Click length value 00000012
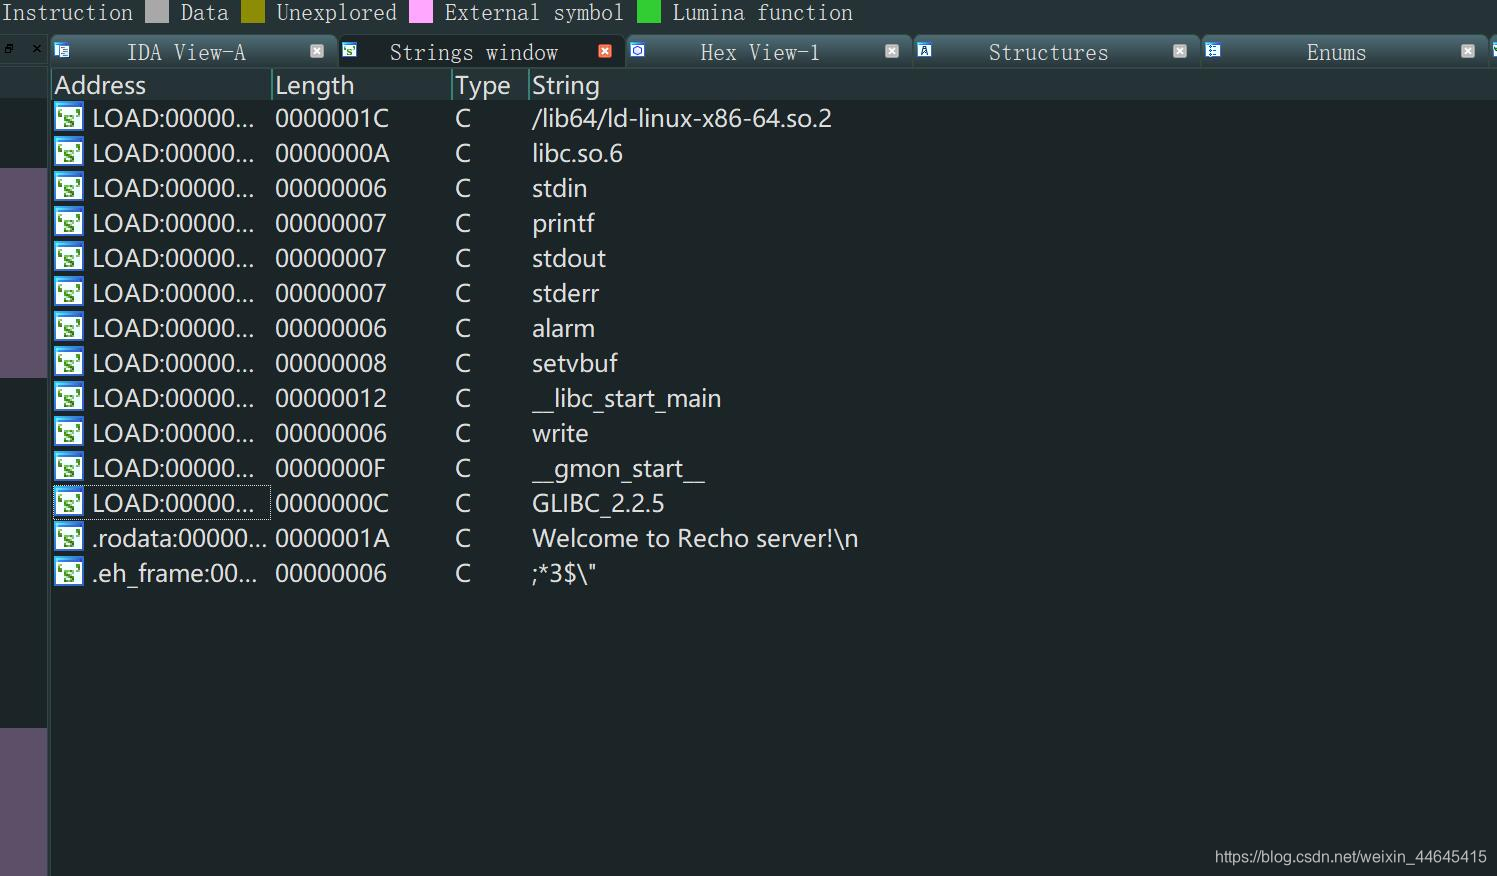Image resolution: width=1497 pixels, height=876 pixels. coord(331,398)
